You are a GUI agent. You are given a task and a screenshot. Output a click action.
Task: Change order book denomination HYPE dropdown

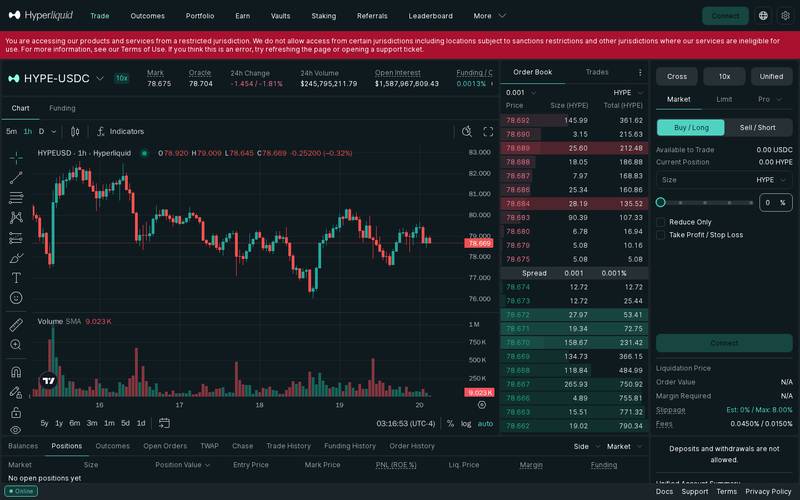click(628, 92)
